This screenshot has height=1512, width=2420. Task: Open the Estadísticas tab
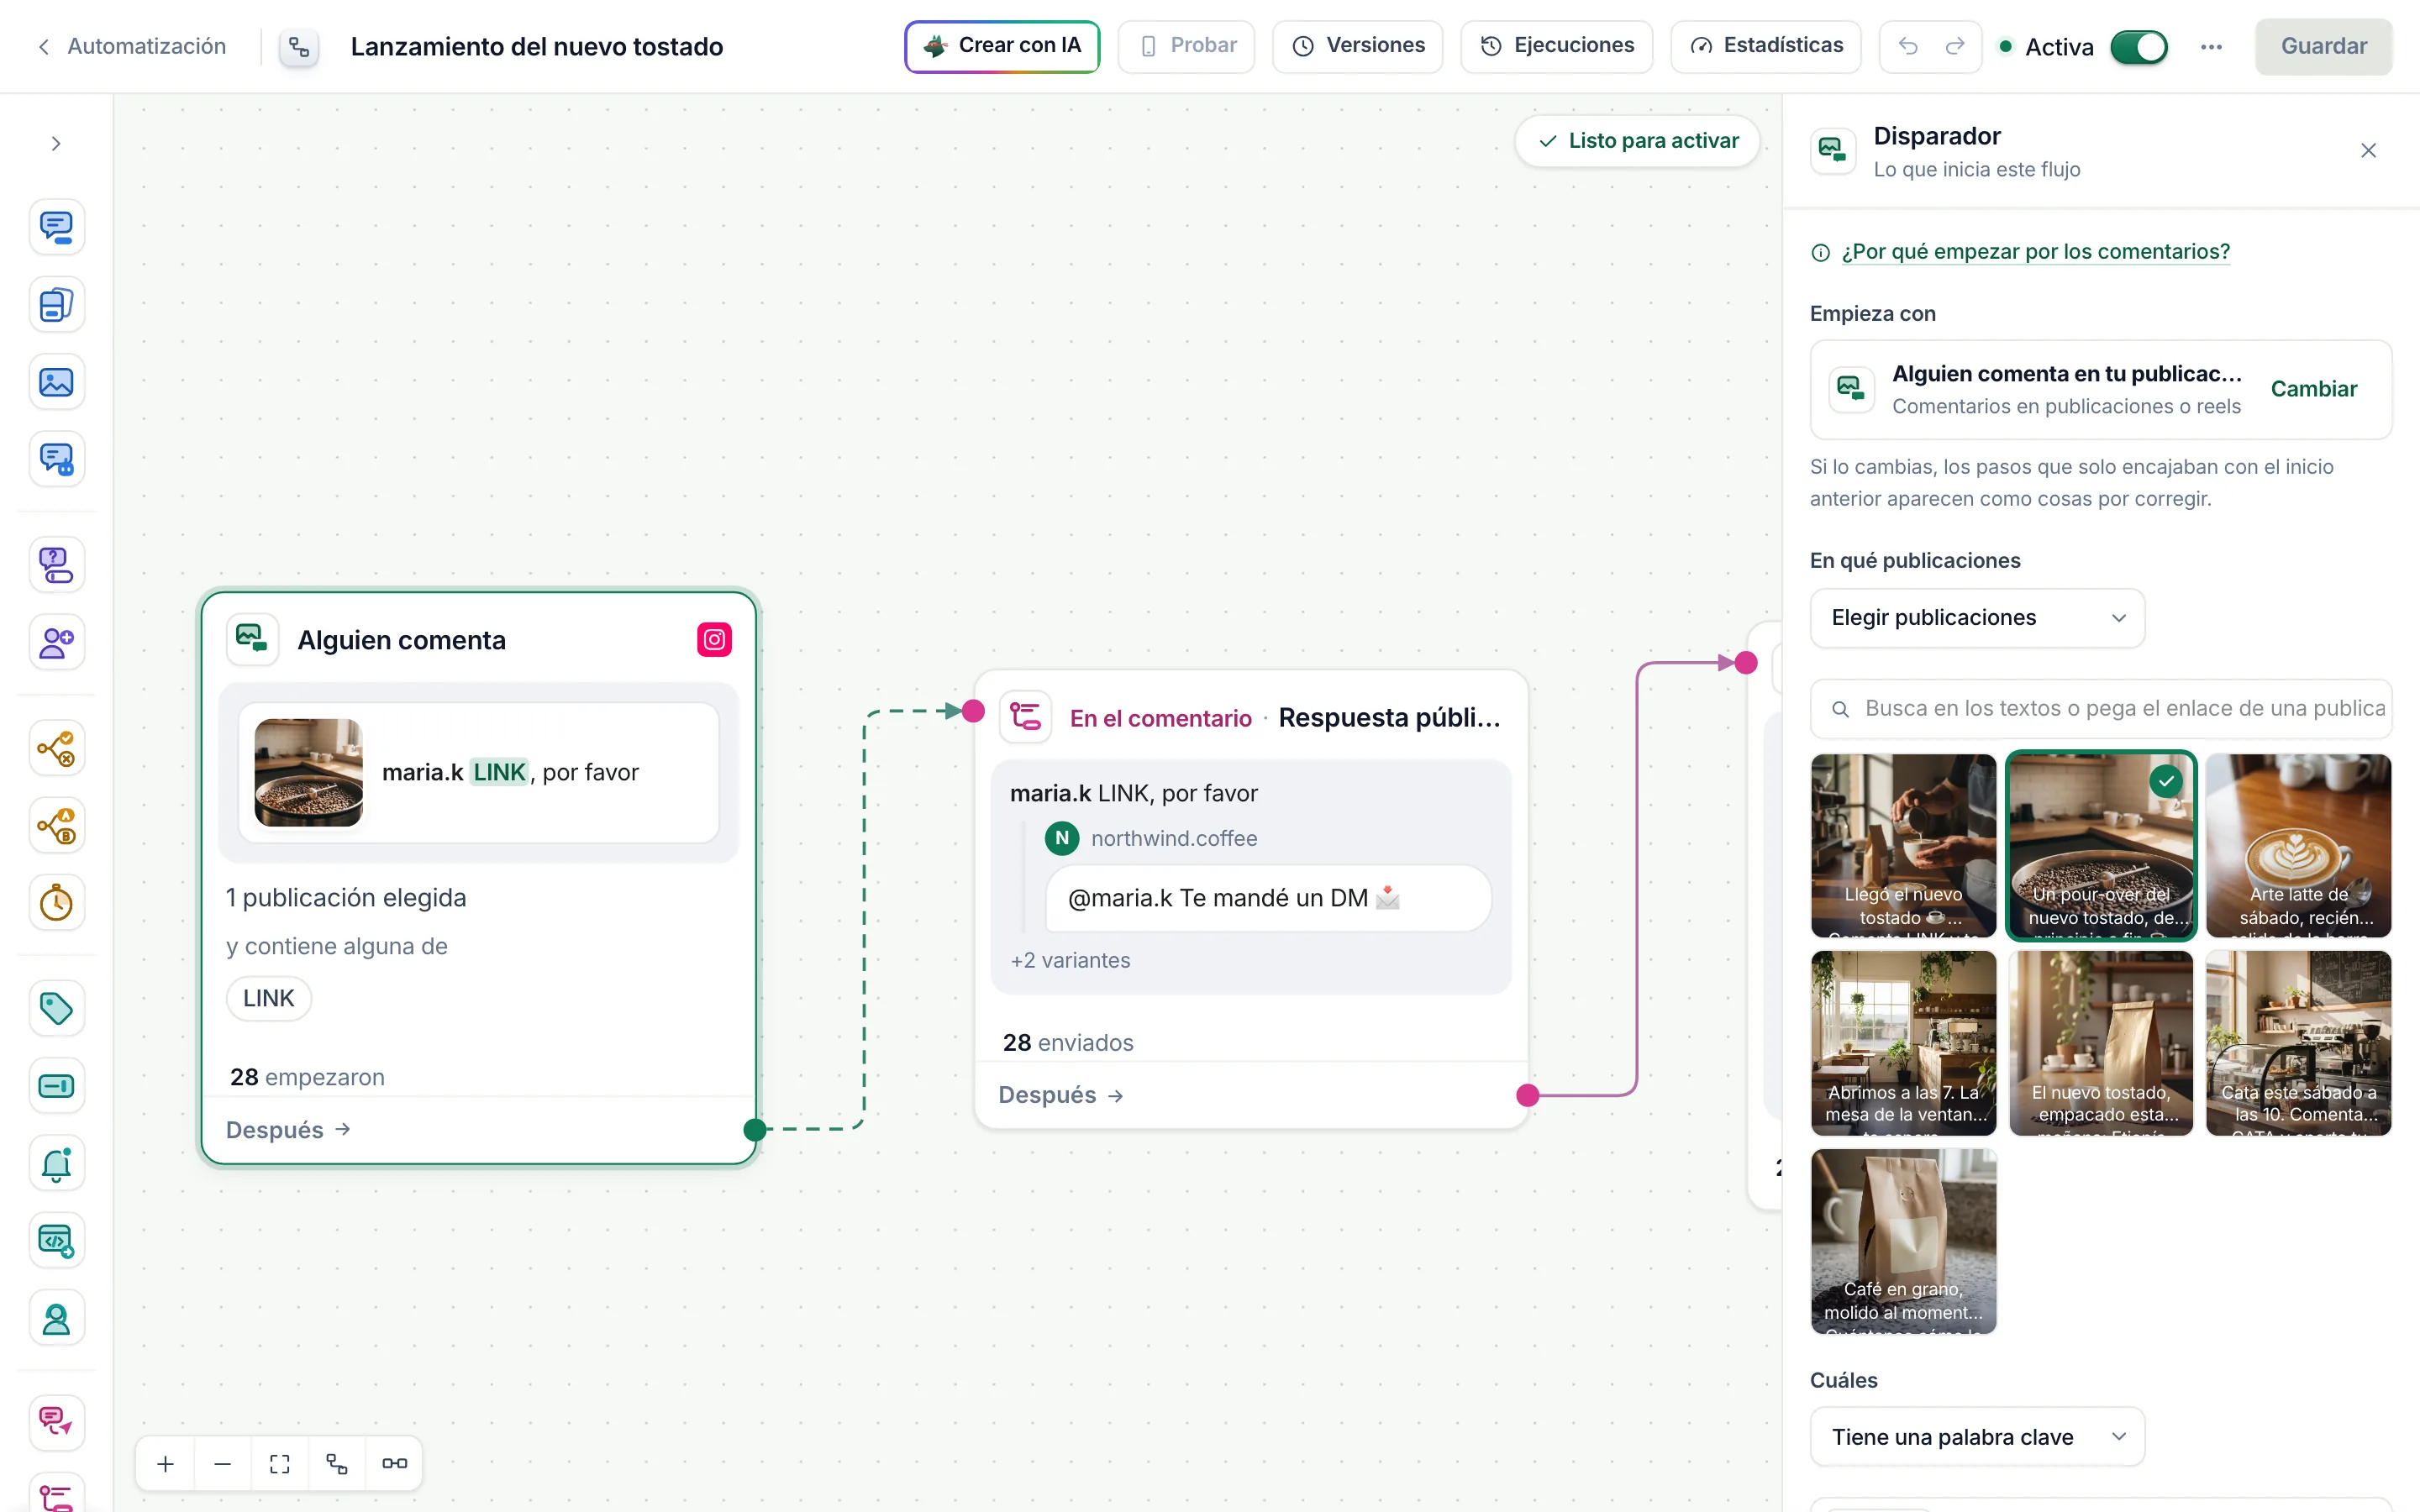1765,46
